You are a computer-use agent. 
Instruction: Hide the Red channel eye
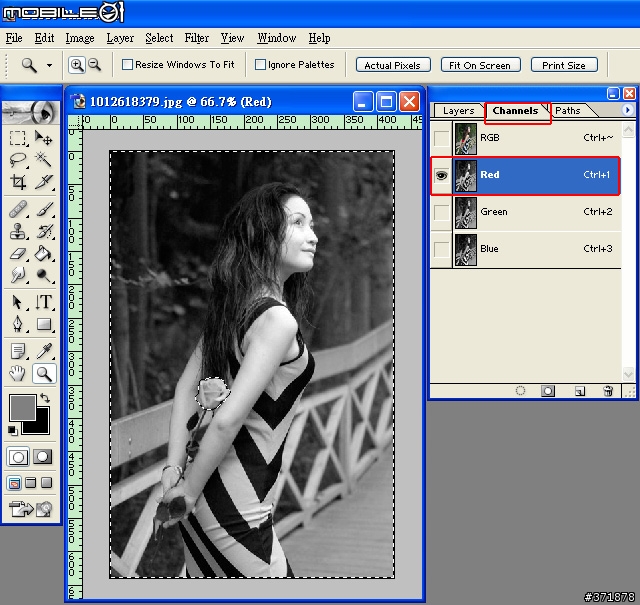[441, 176]
